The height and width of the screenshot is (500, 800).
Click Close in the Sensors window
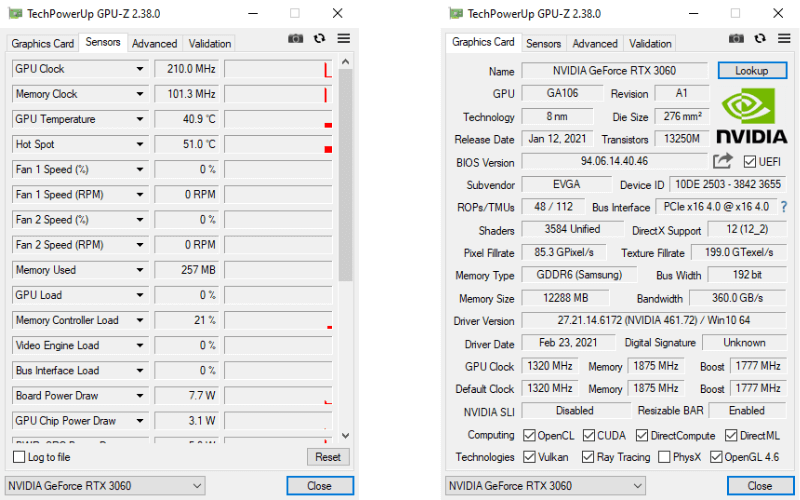(x=320, y=486)
